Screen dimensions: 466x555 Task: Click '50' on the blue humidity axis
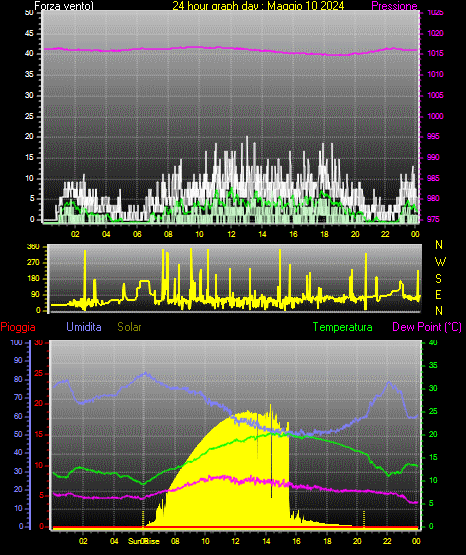coord(18,434)
